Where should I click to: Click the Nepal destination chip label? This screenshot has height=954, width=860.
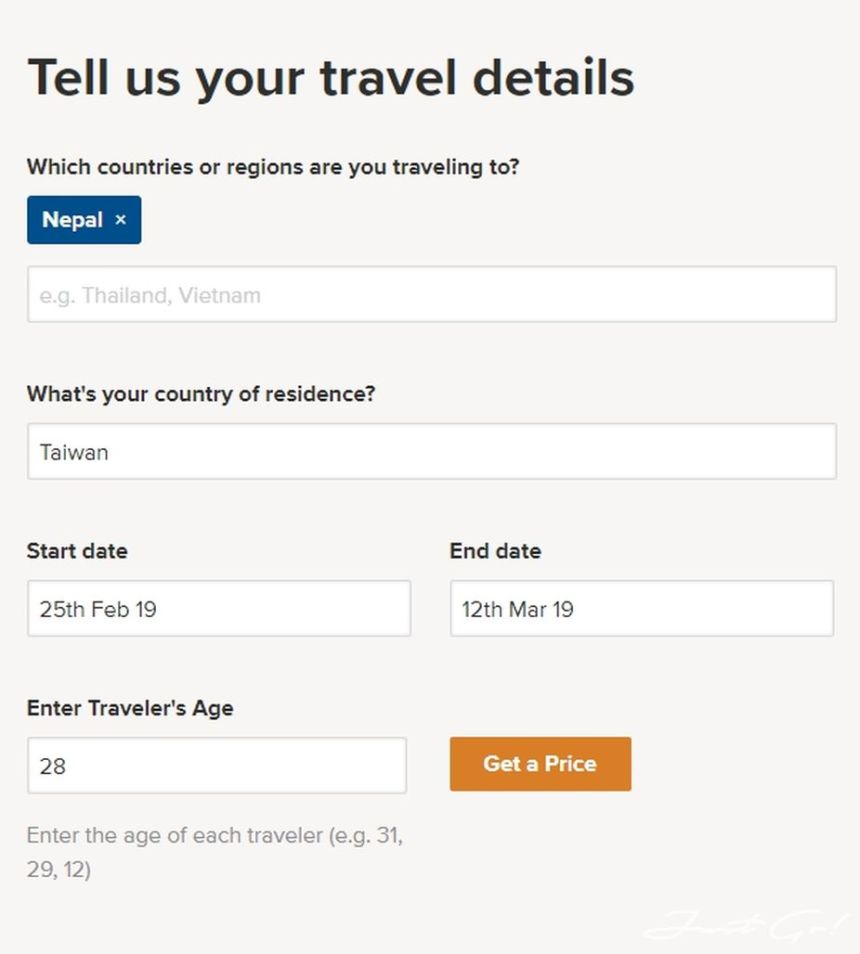click(72, 220)
